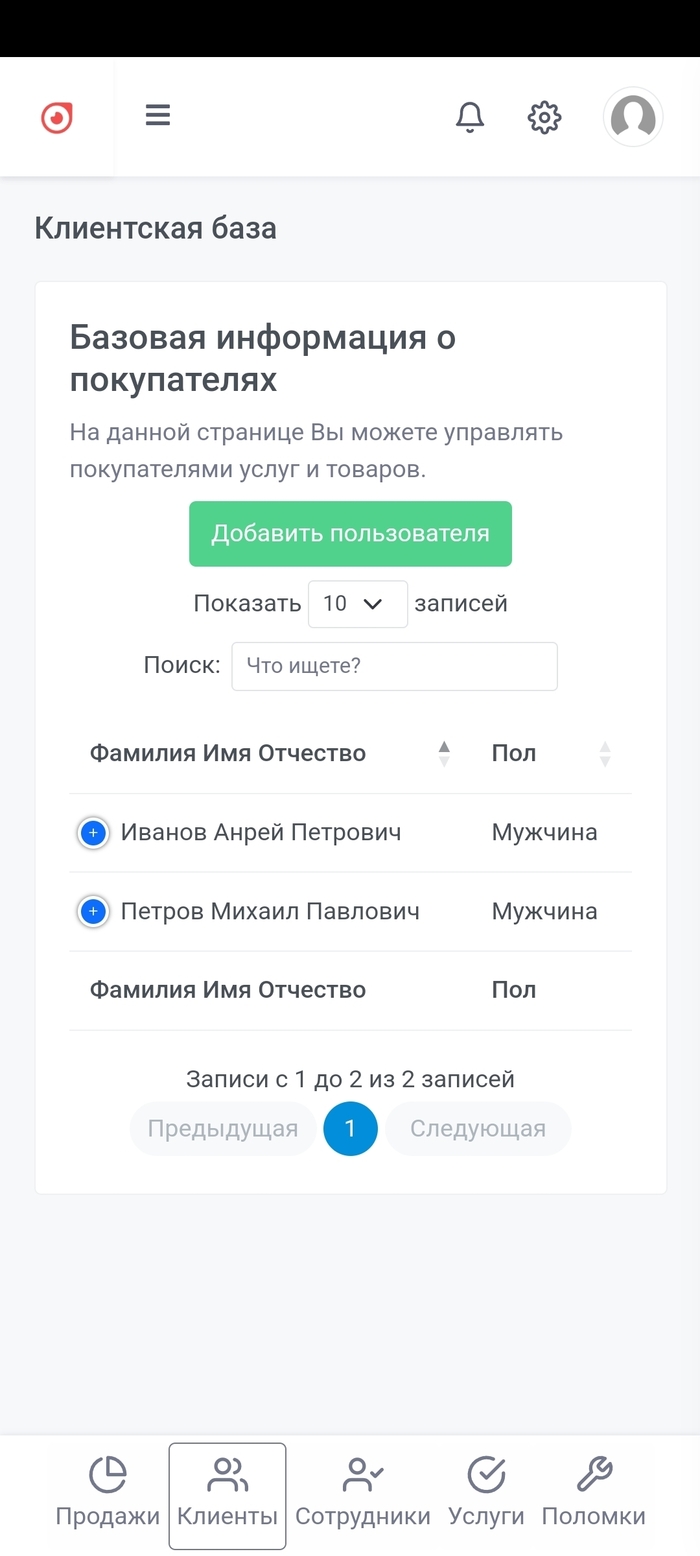Open the Услуги tab
Image resolution: width=700 pixels, height=1556 pixels.
pyautogui.click(x=486, y=1494)
